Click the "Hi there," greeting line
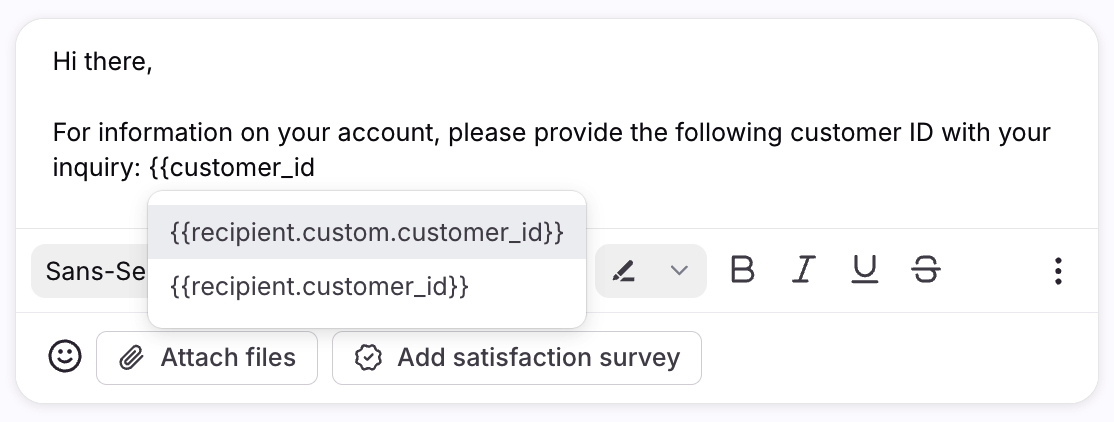The image size is (1114, 422). coord(102,62)
